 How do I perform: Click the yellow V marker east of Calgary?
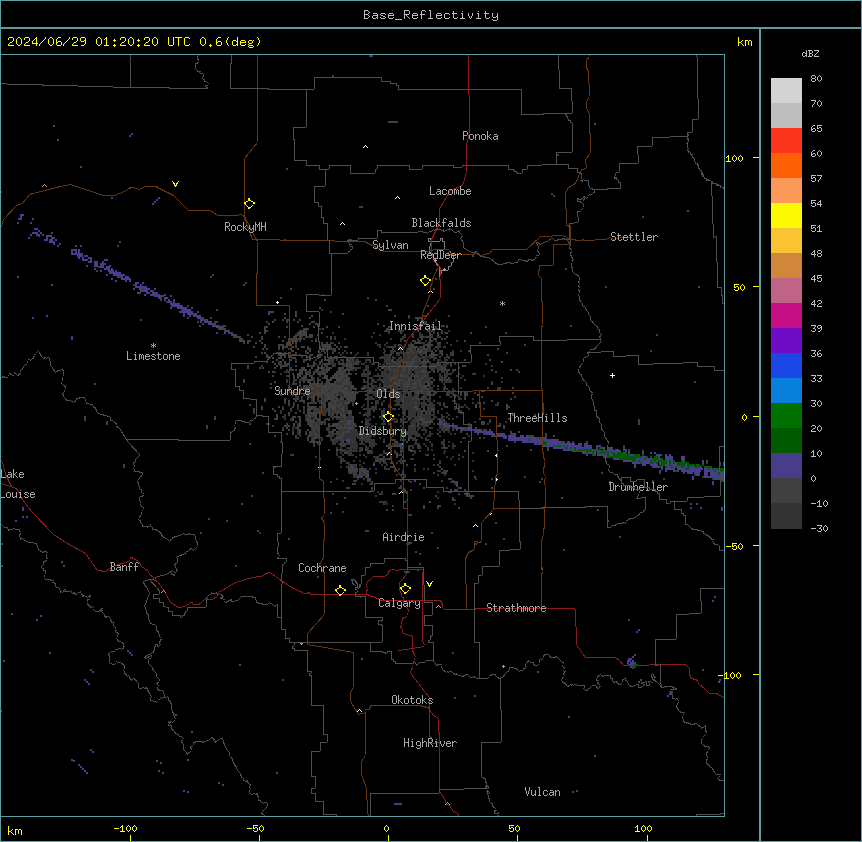[429, 584]
